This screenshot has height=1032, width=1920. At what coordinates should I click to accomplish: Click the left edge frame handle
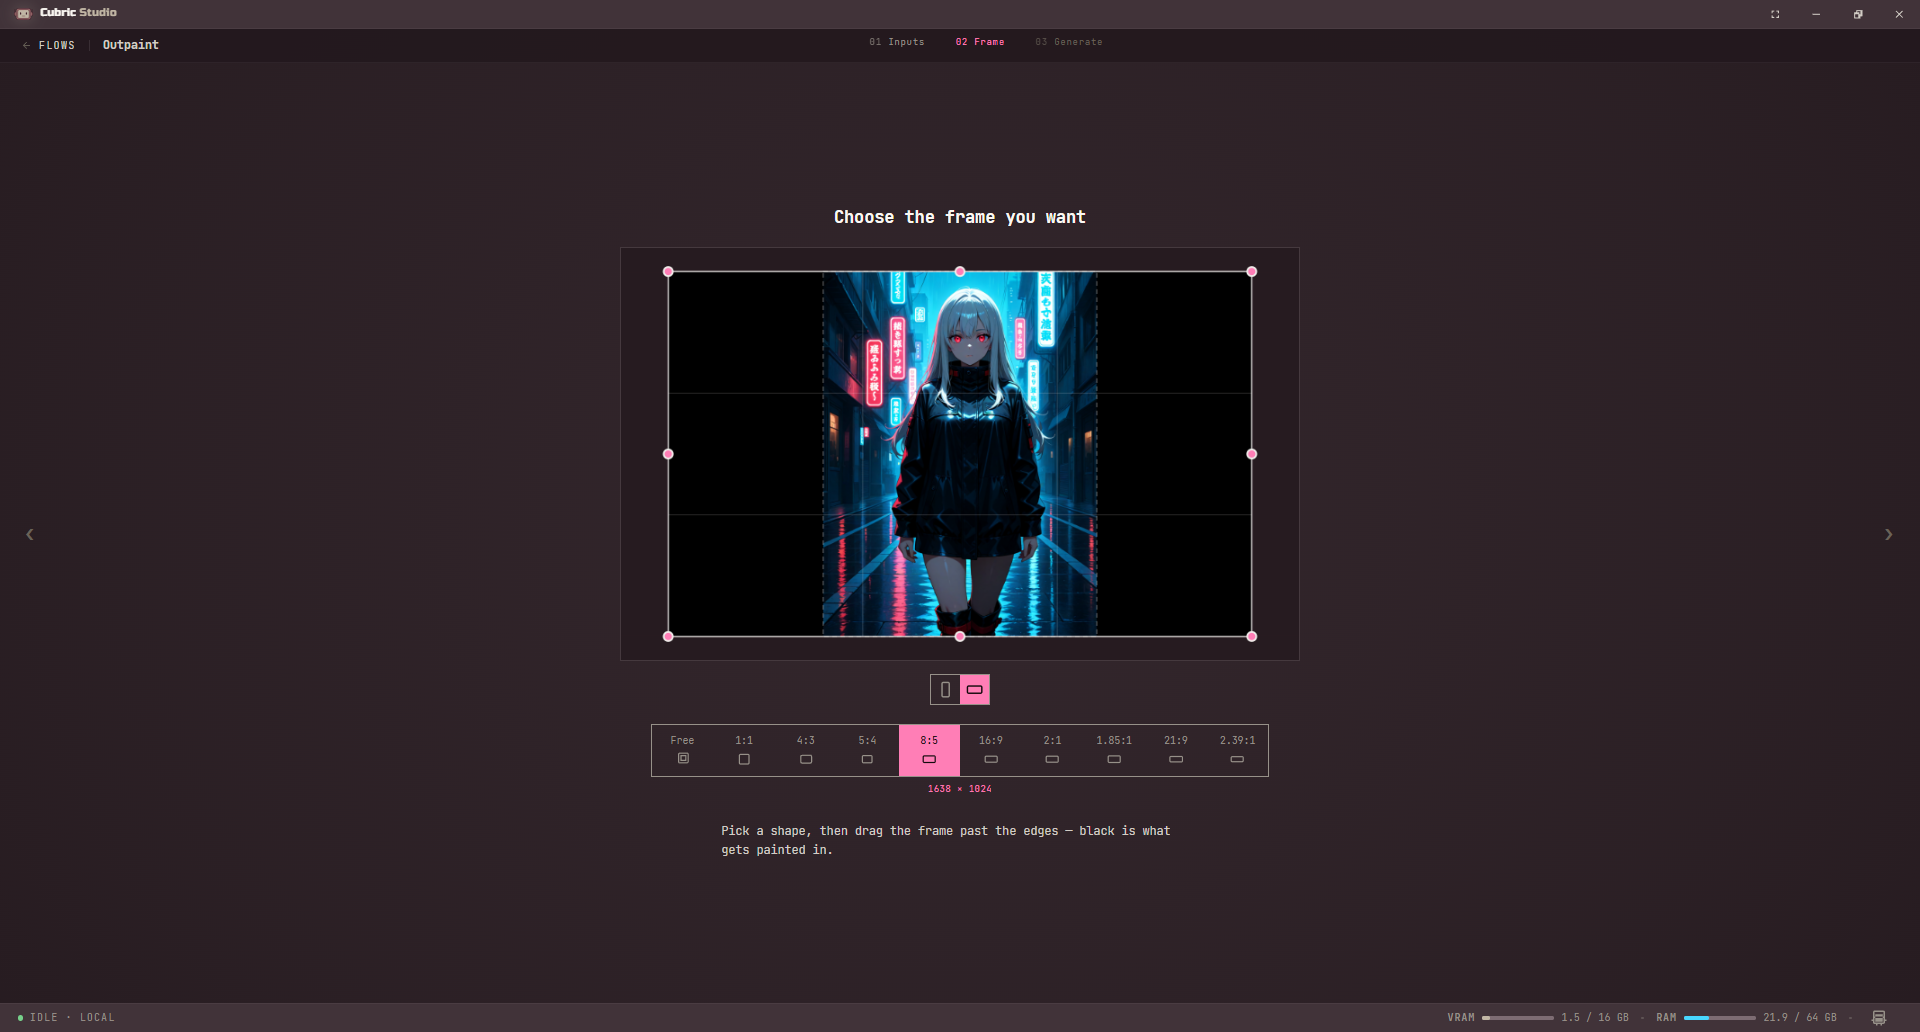coord(668,454)
